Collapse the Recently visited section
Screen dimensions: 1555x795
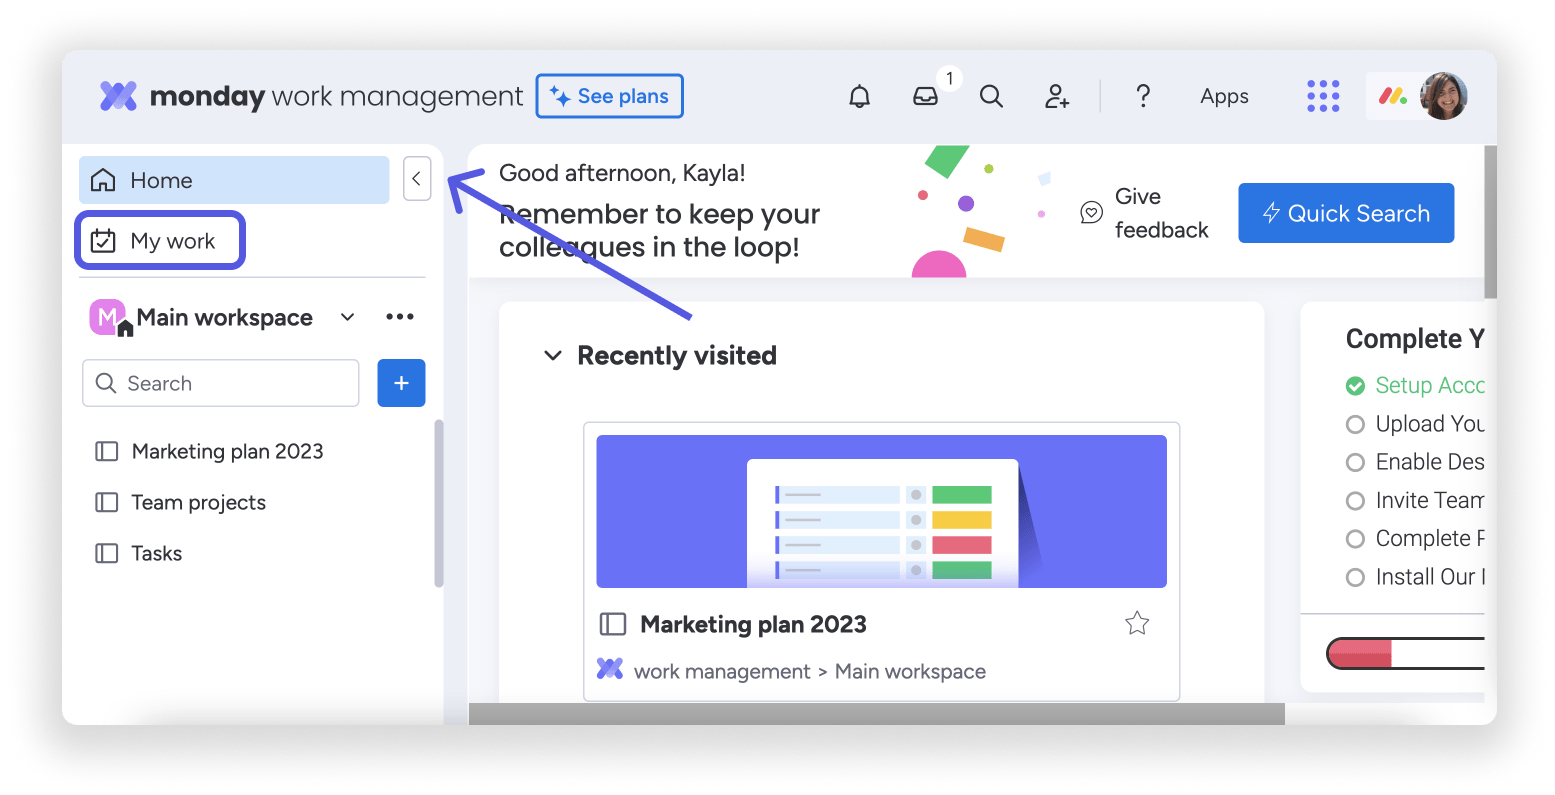click(552, 355)
